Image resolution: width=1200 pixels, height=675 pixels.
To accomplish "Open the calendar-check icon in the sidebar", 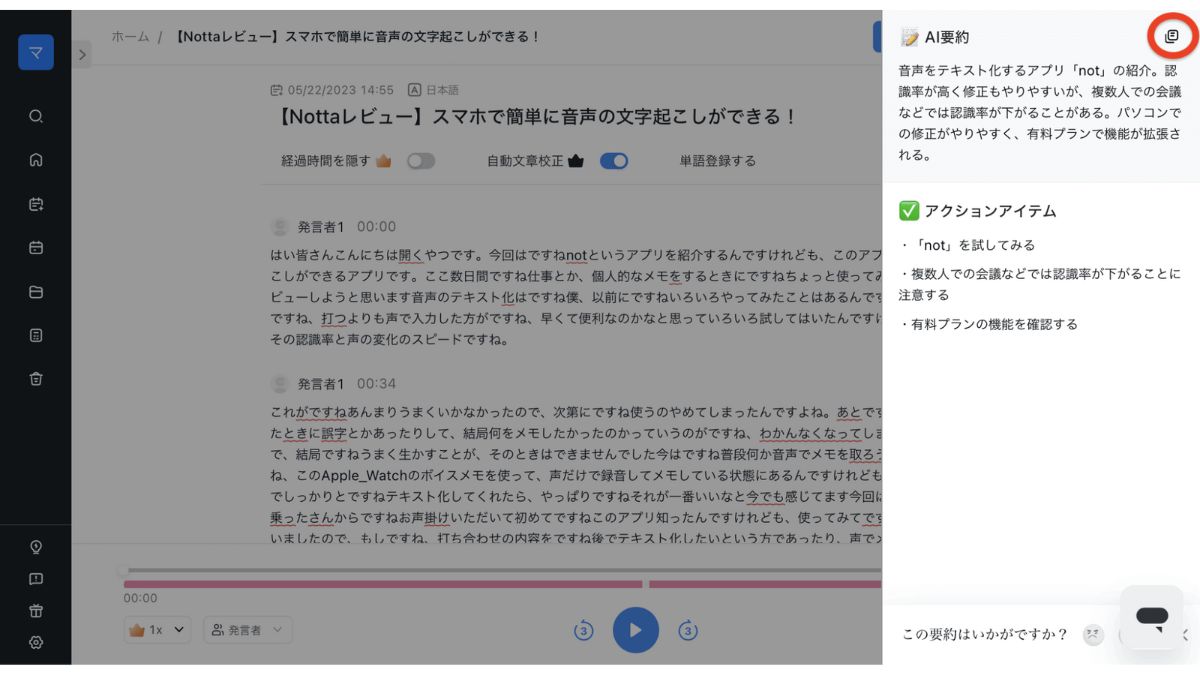I will [36, 204].
